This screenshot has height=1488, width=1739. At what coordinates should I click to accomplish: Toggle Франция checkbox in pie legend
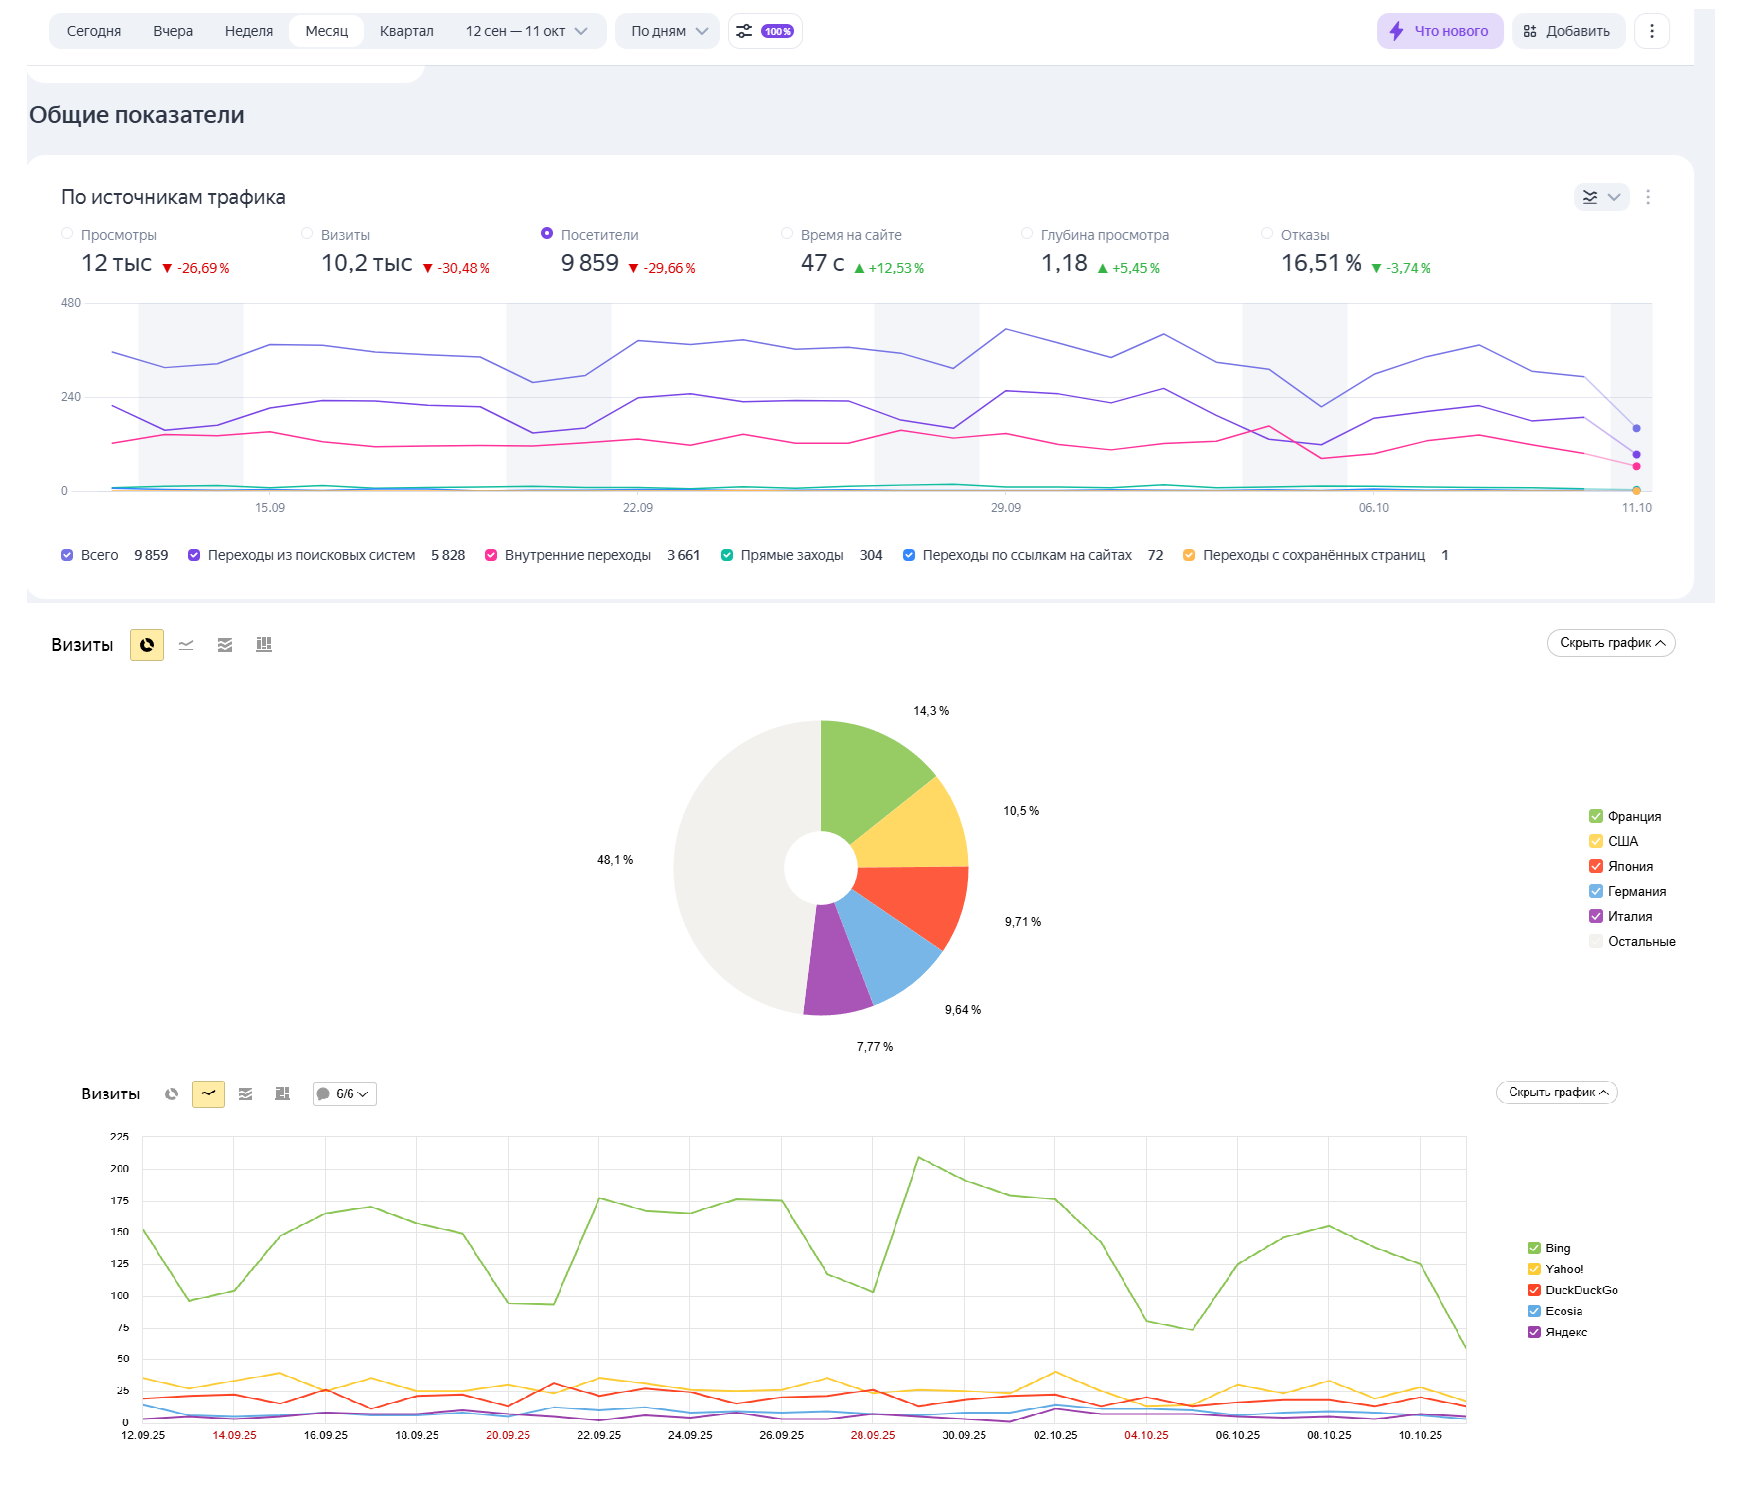point(1596,816)
